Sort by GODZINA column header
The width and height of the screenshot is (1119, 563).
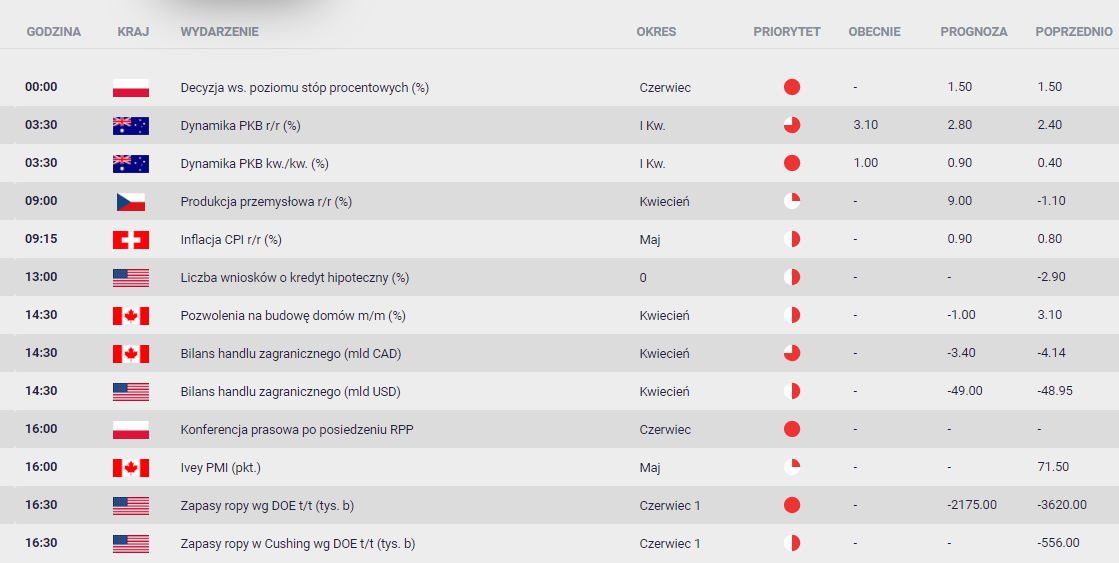click(x=54, y=32)
